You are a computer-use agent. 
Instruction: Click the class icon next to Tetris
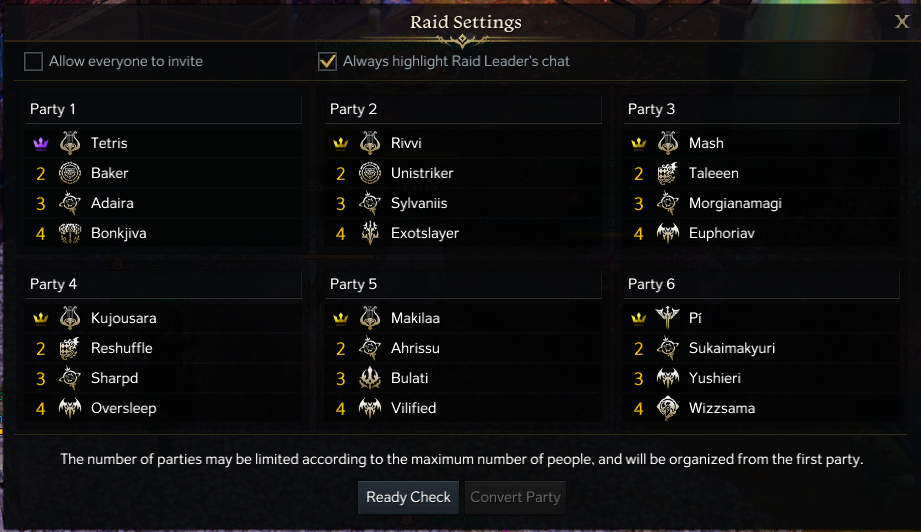tap(70, 143)
